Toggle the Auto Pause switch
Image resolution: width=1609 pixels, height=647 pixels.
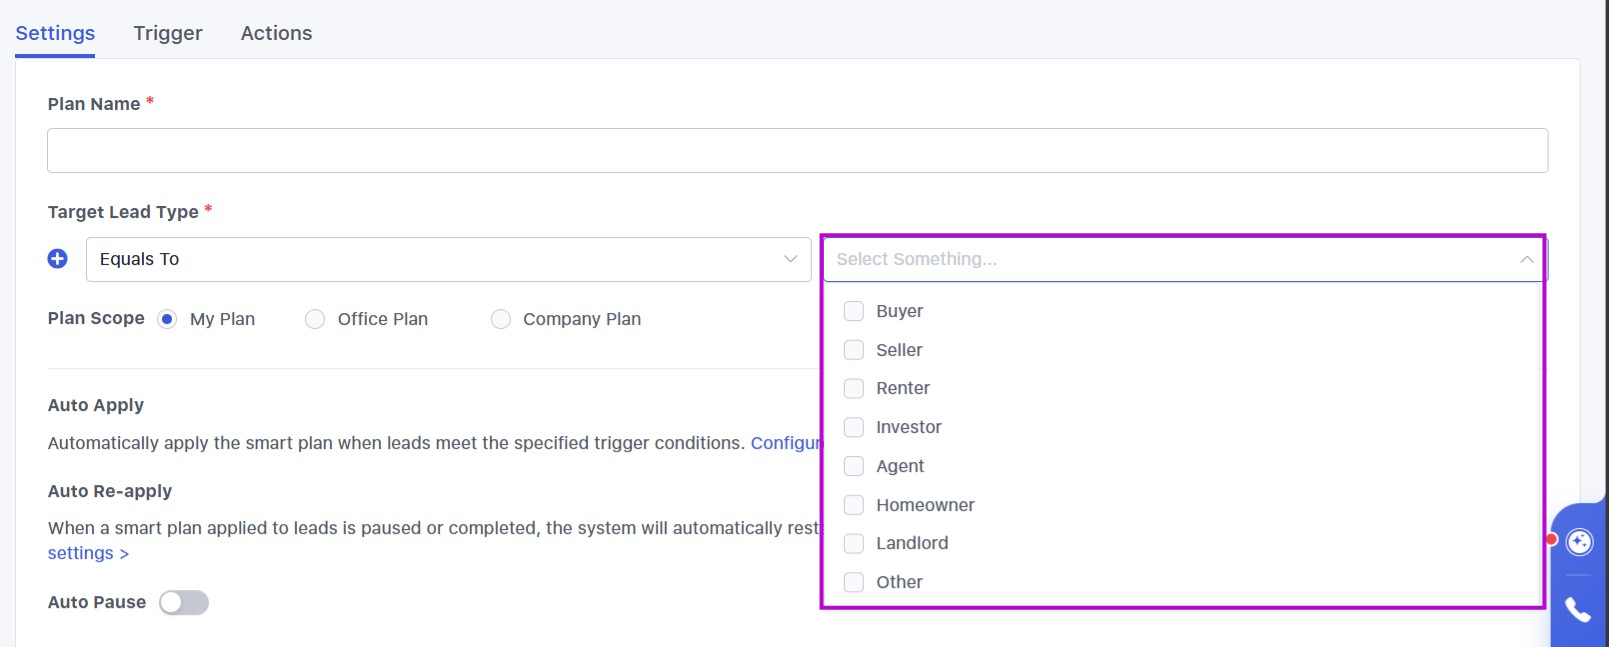(x=184, y=602)
